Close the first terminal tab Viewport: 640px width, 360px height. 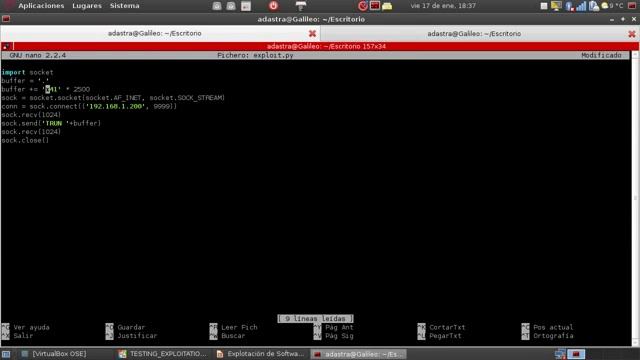pyautogui.click(x=312, y=33)
